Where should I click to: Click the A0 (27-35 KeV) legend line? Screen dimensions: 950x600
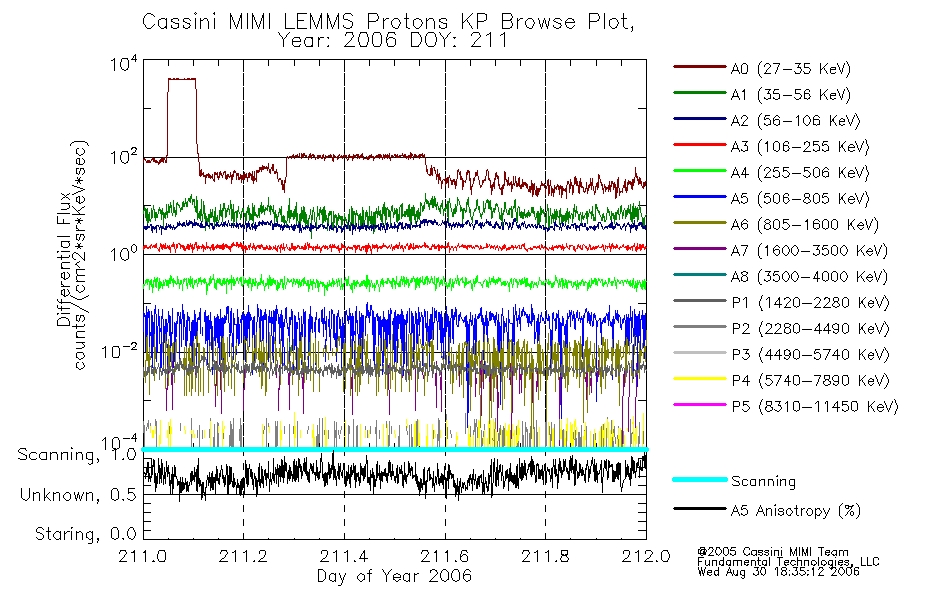699,67
